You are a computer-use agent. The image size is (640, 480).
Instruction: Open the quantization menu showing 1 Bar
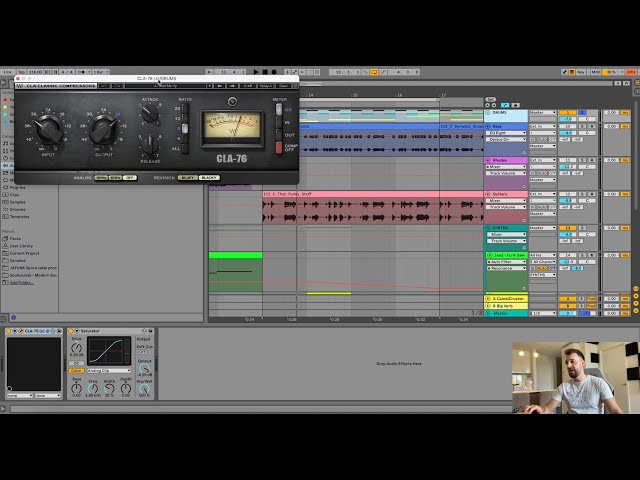pyautogui.click(x=100, y=72)
